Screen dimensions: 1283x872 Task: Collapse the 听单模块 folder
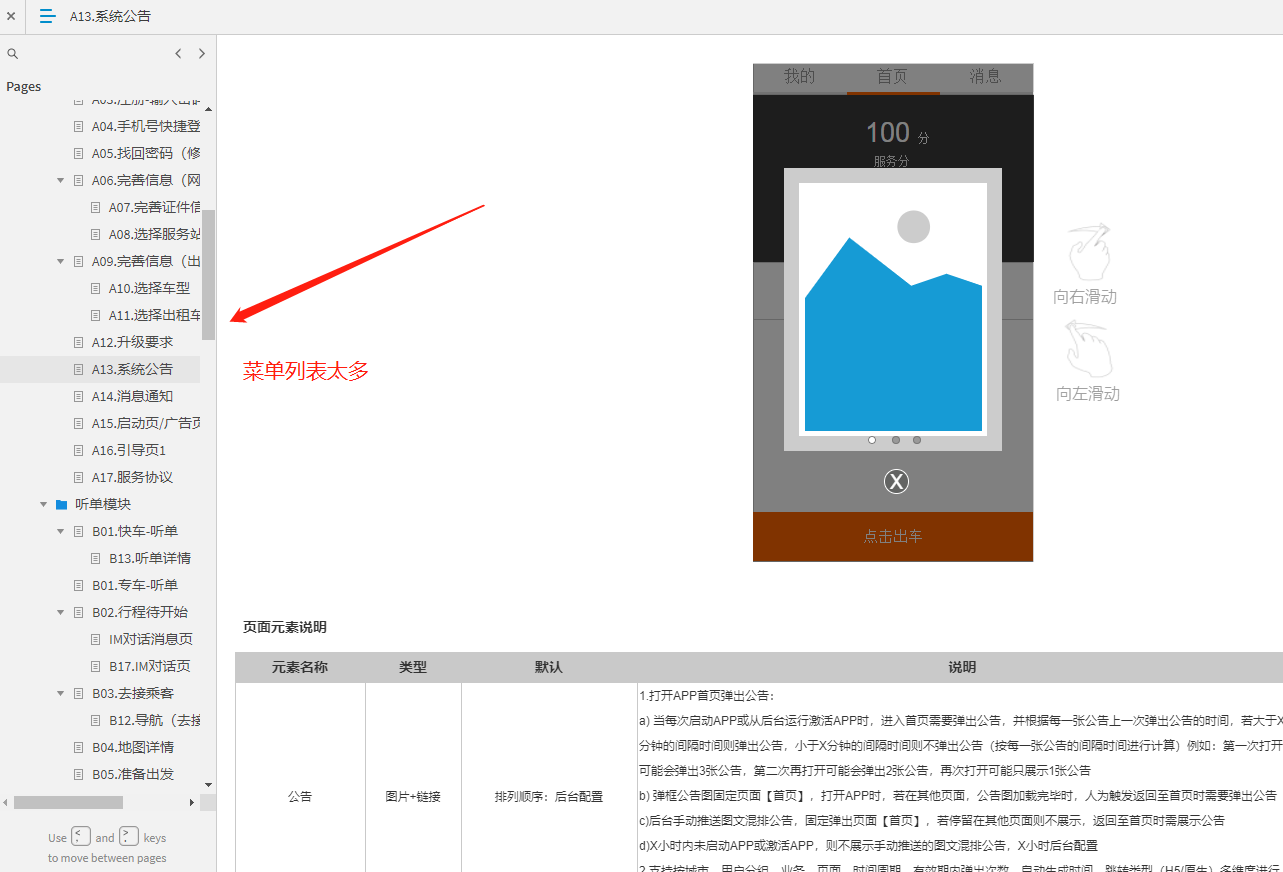click(x=42, y=503)
